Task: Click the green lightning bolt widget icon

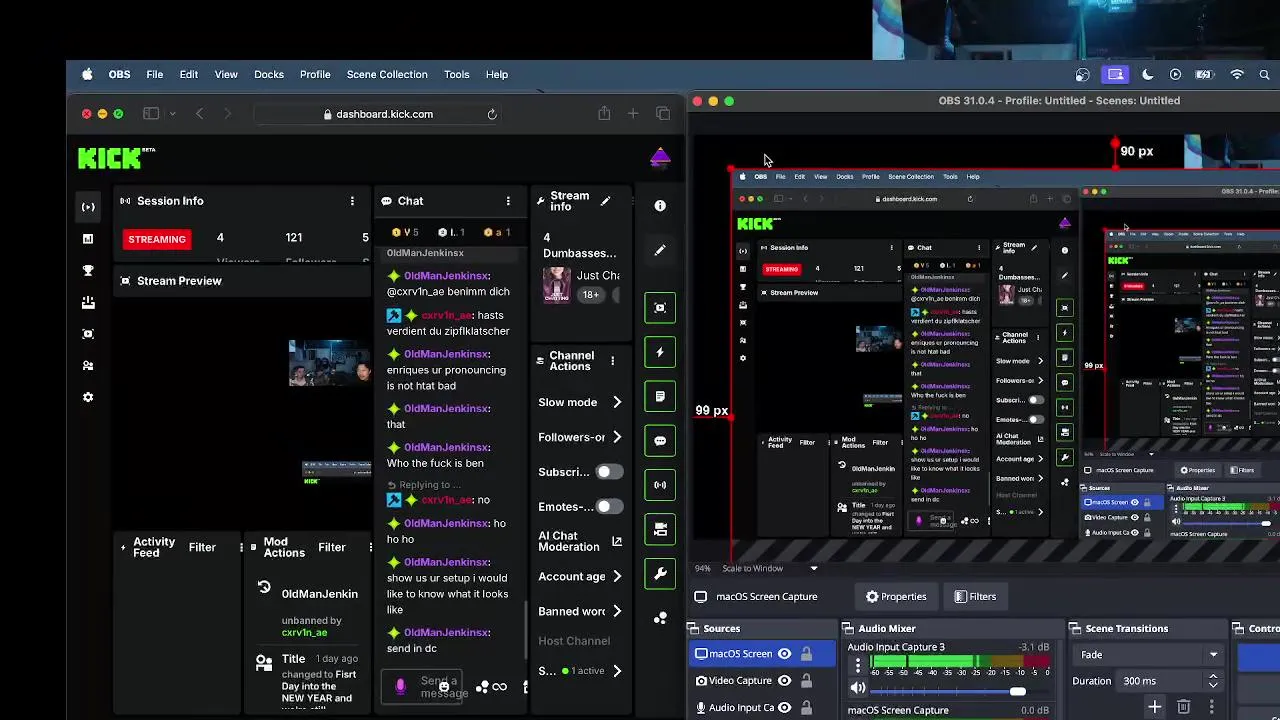Action: point(660,352)
